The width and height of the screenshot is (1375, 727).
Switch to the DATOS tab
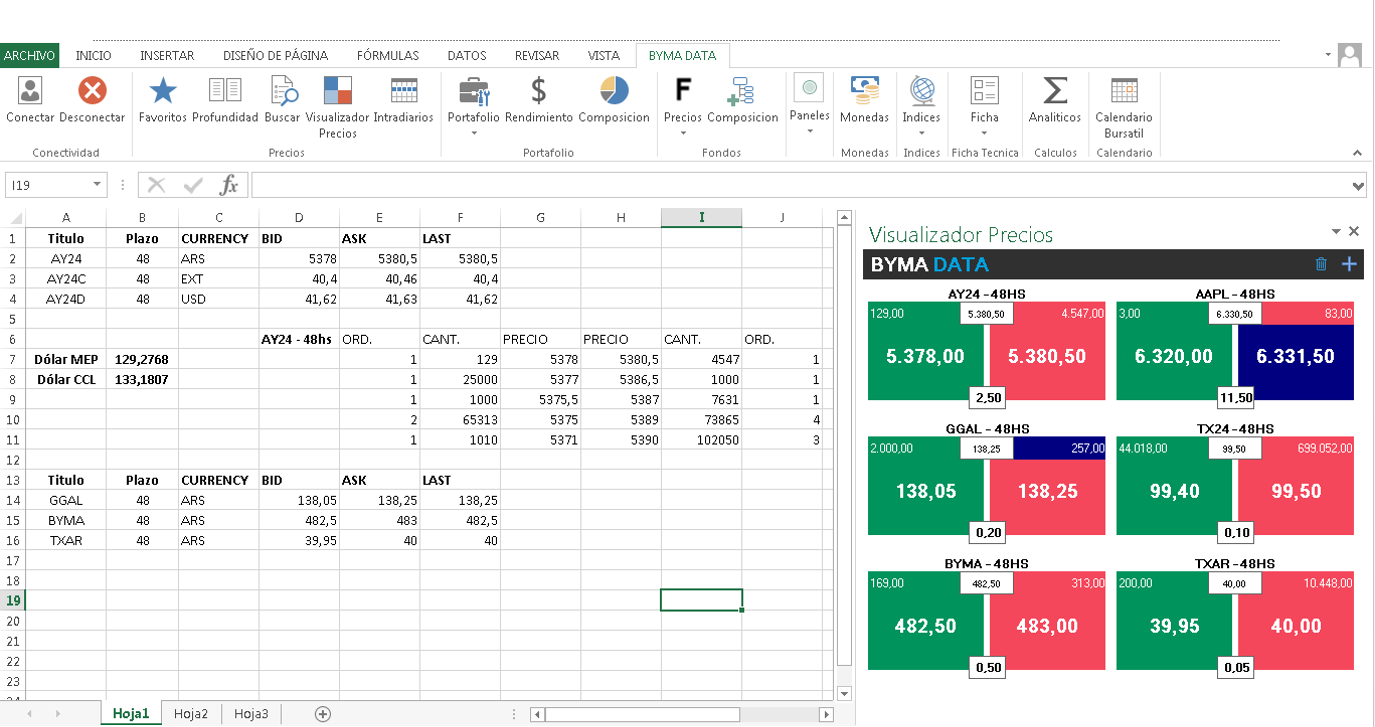click(x=467, y=56)
